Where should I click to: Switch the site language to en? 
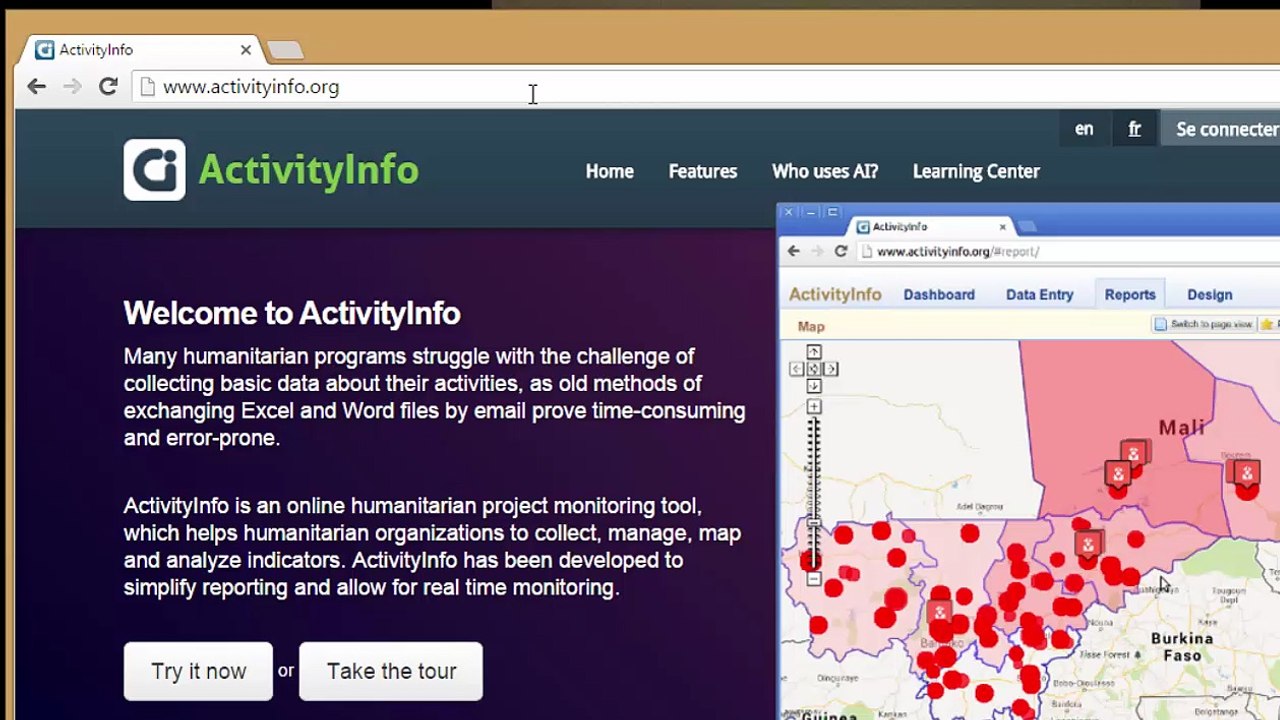pyautogui.click(x=1084, y=129)
